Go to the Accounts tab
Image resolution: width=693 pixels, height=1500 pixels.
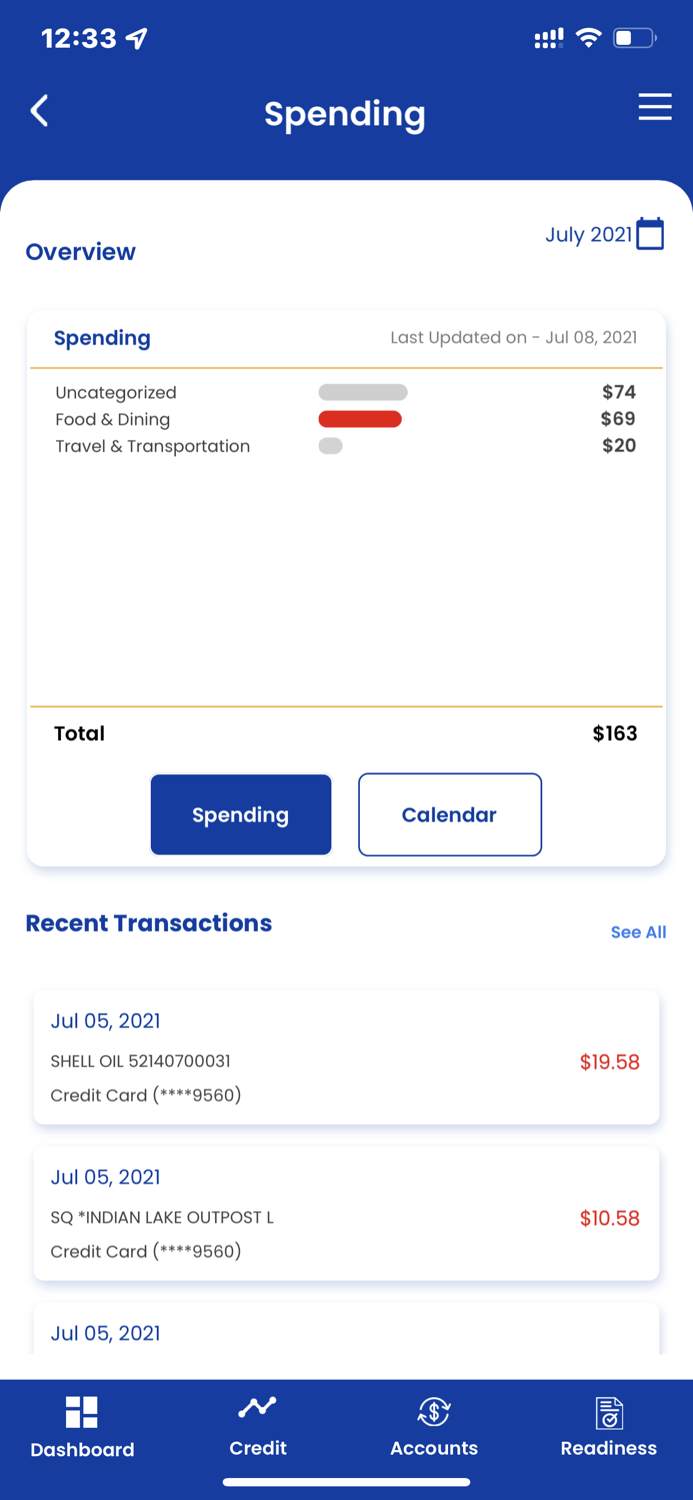tap(434, 1448)
